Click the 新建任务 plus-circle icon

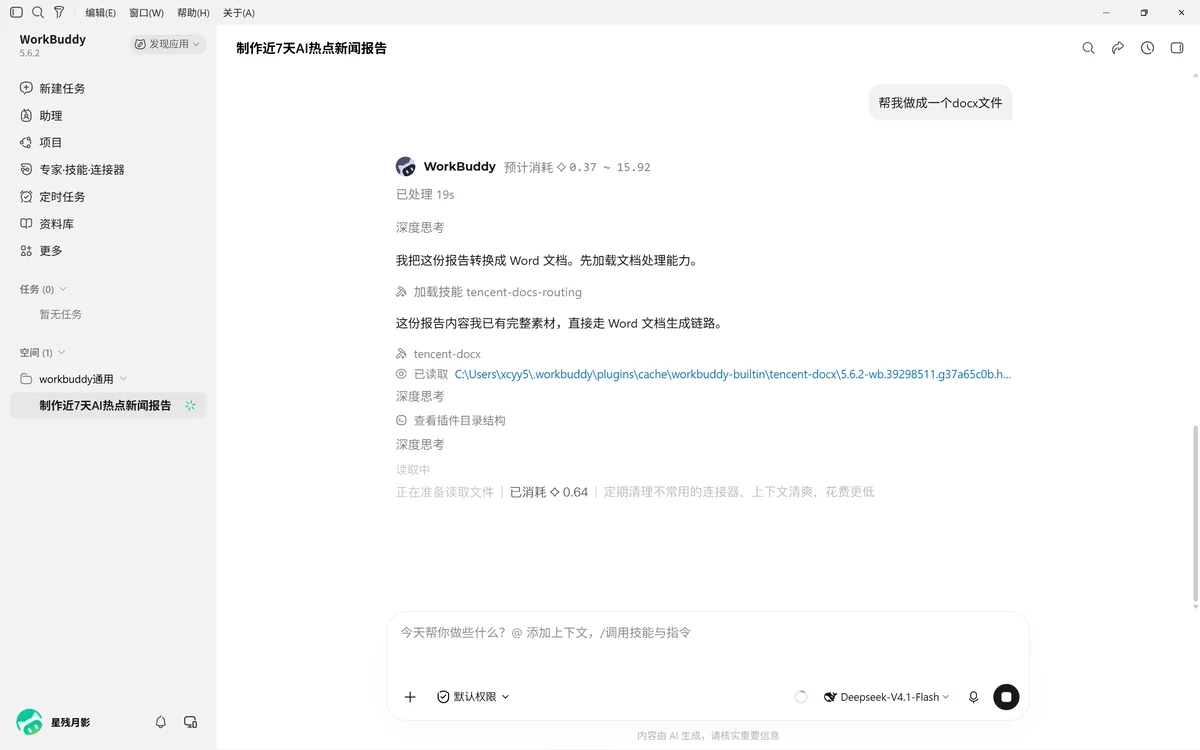click(26, 88)
